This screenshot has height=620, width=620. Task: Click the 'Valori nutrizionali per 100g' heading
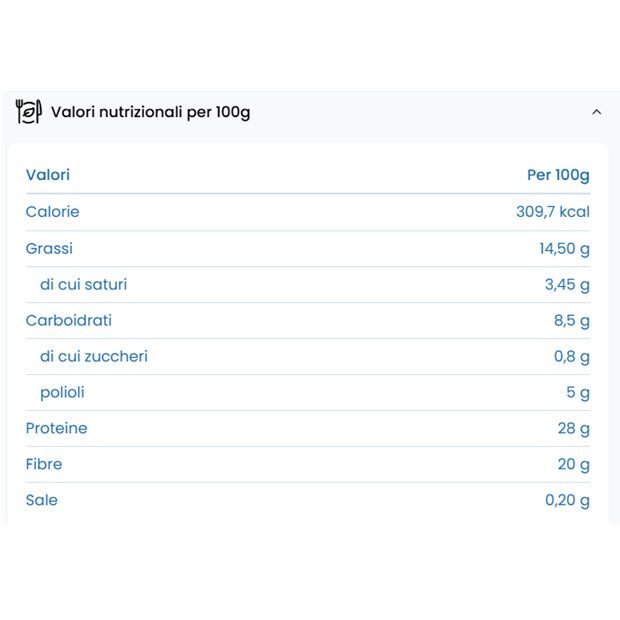point(150,112)
